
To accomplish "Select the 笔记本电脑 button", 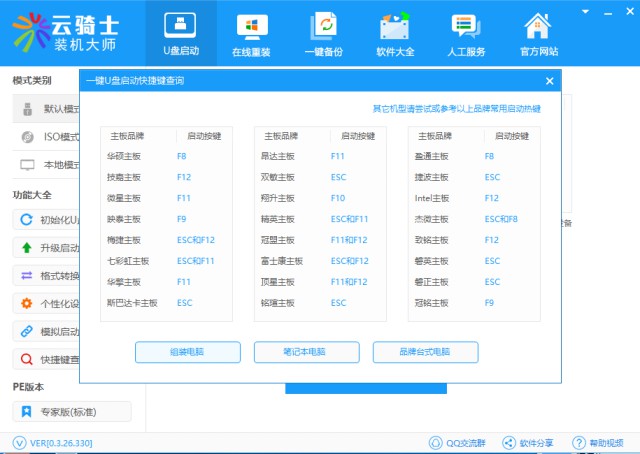I will pos(307,352).
